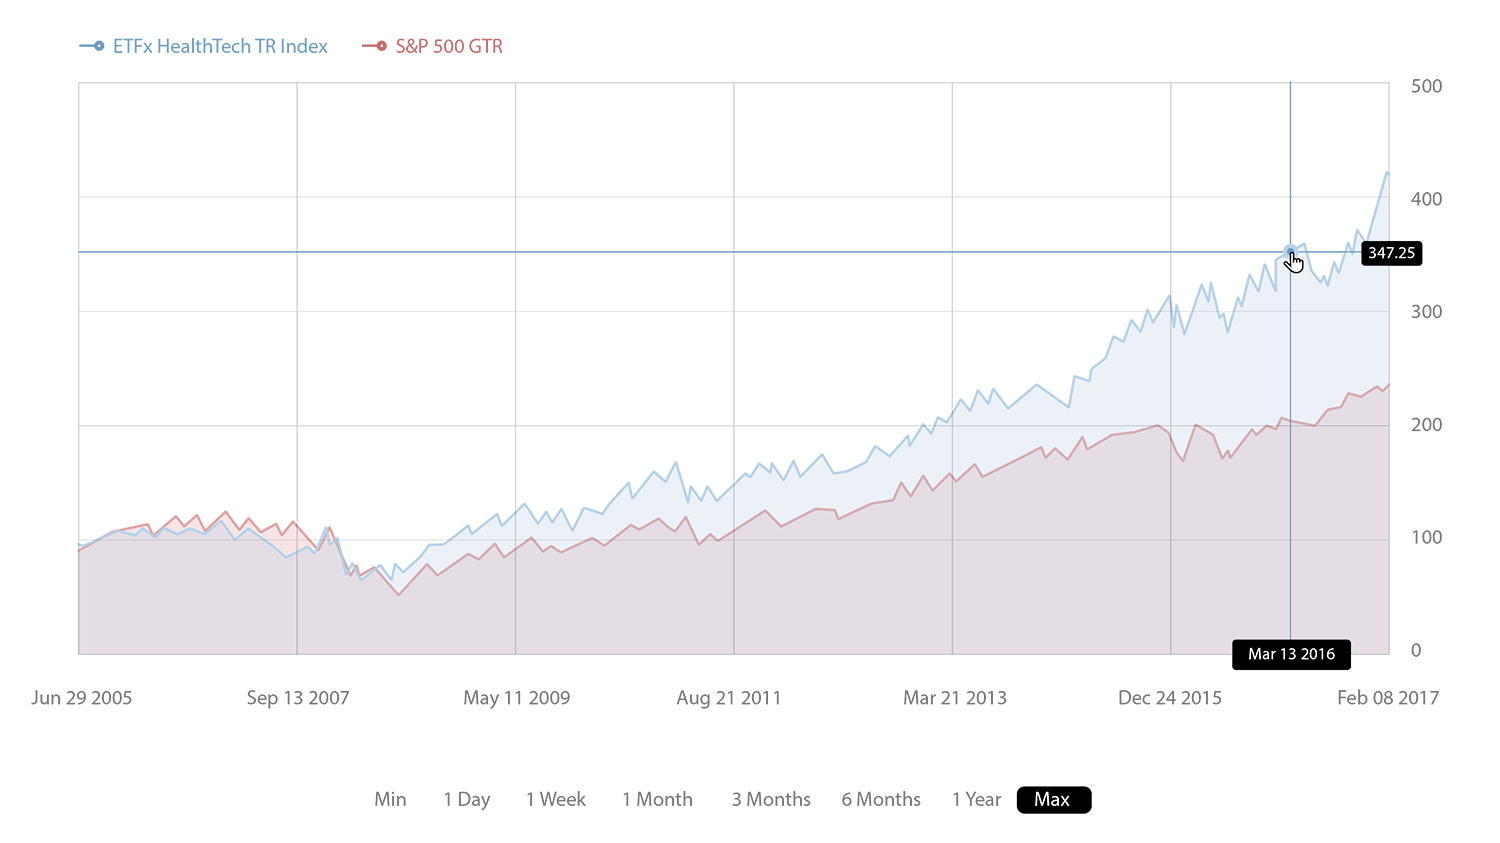
Task: Select the 1 Day range
Action: coord(467,799)
